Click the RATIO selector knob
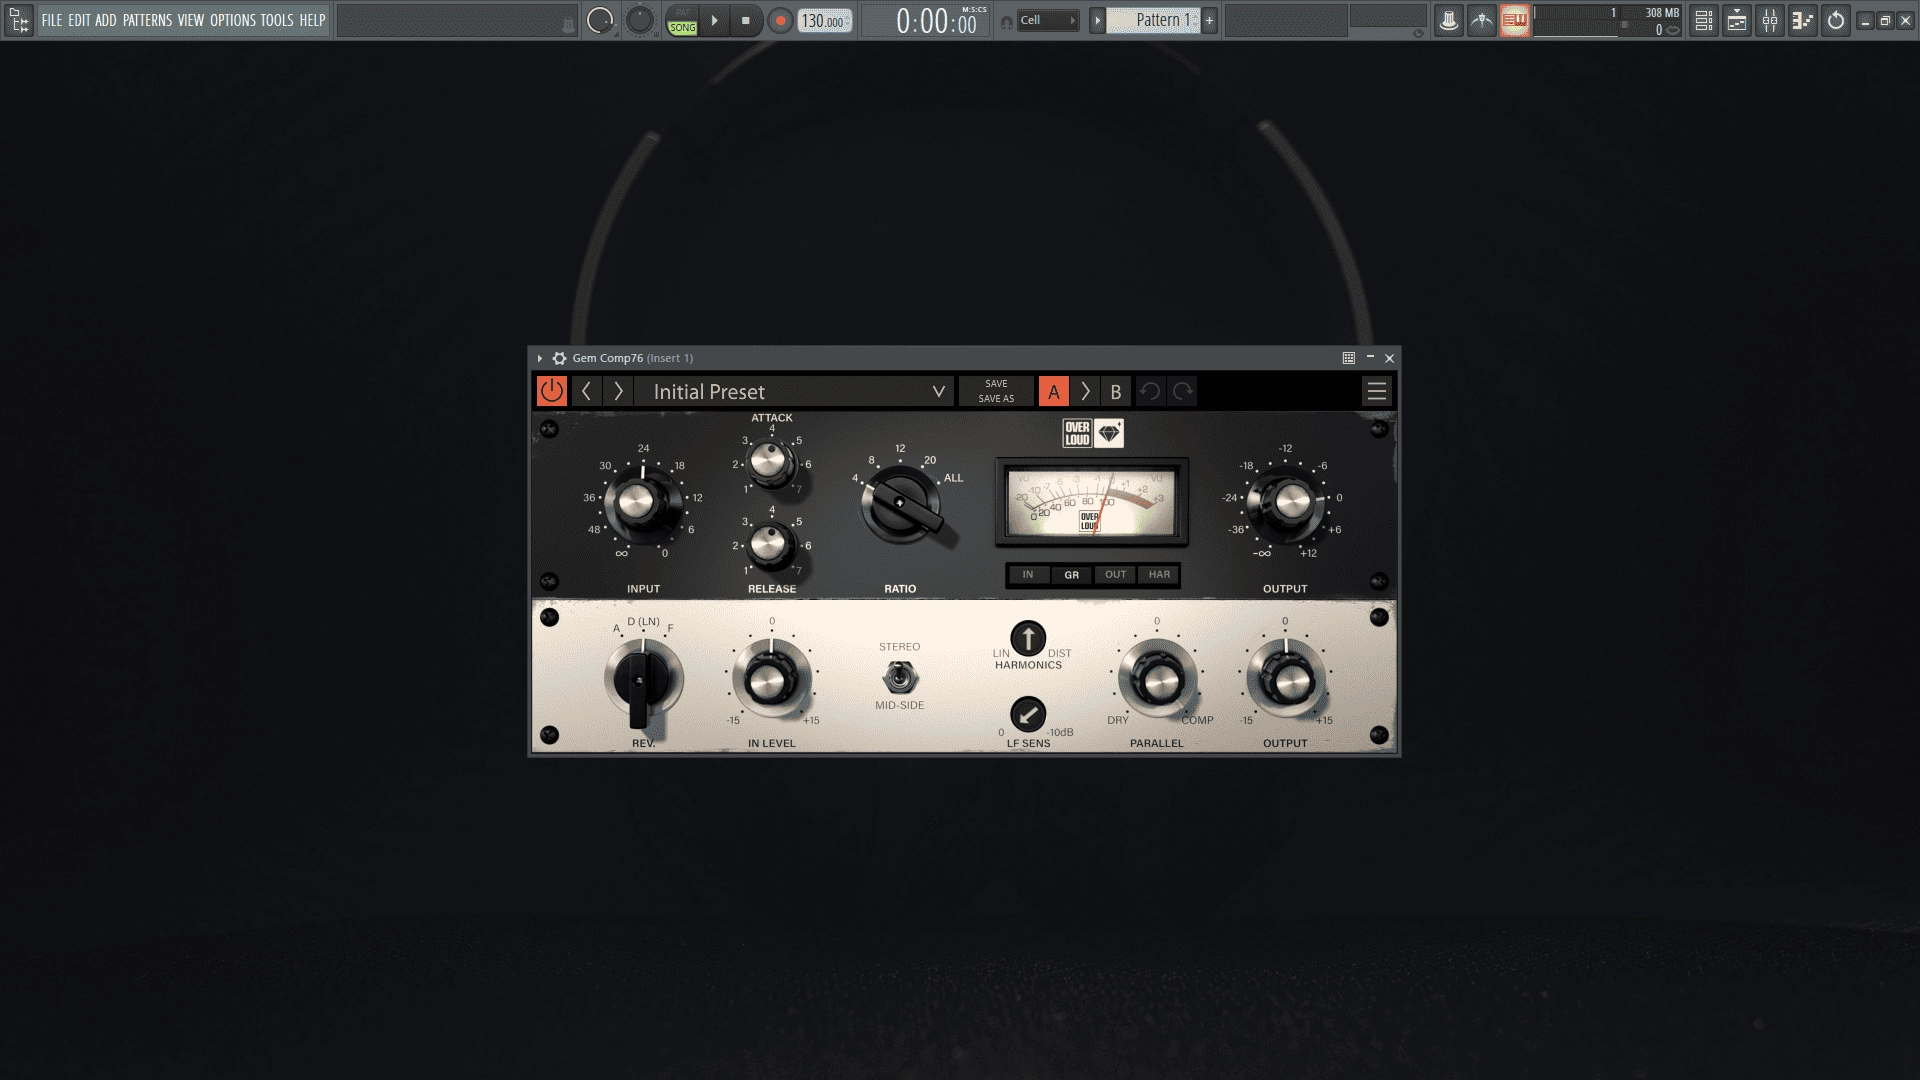Screen dimensions: 1920x1080 click(900, 504)
